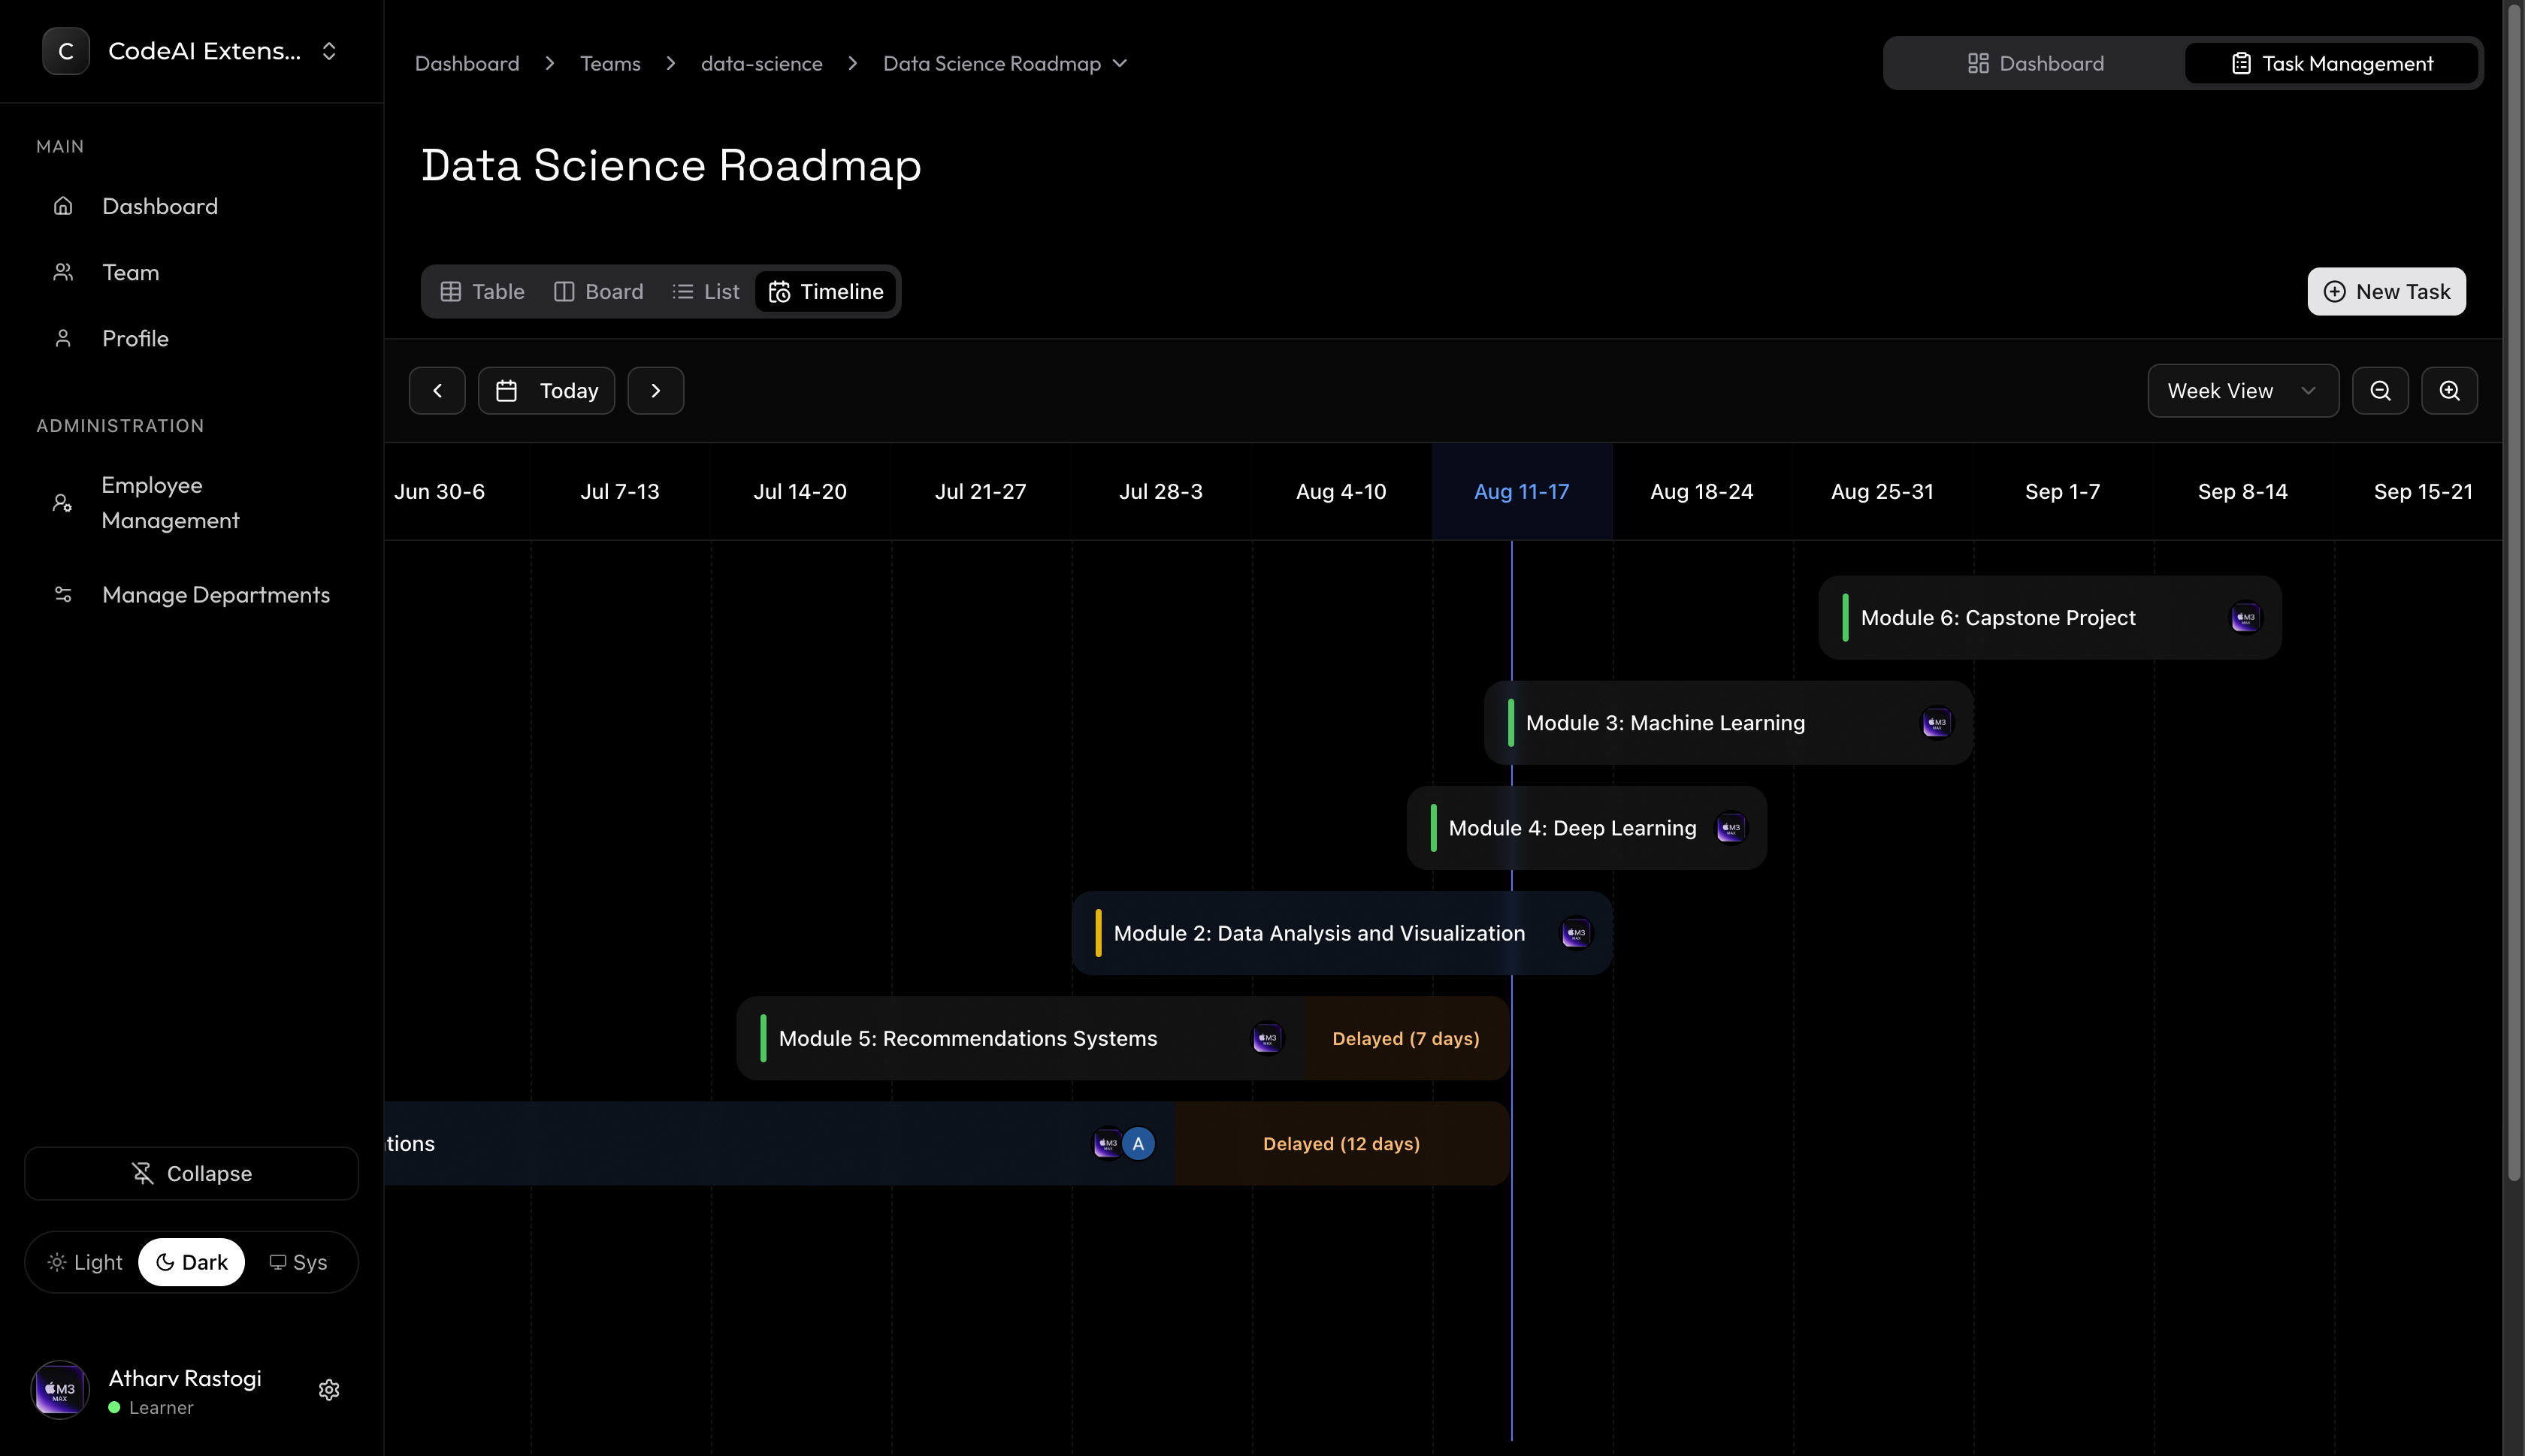
Task: Click the Employee Management sidebar icon
Action: (62, 503)
